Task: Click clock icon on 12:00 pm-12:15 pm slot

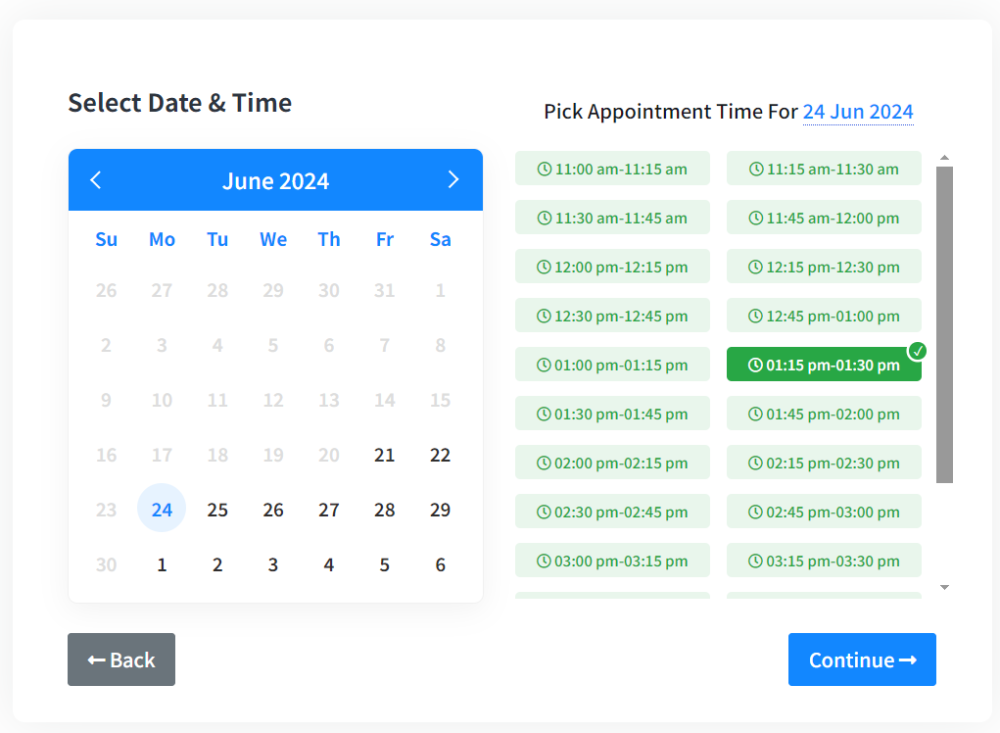Action: coord(544,267)
